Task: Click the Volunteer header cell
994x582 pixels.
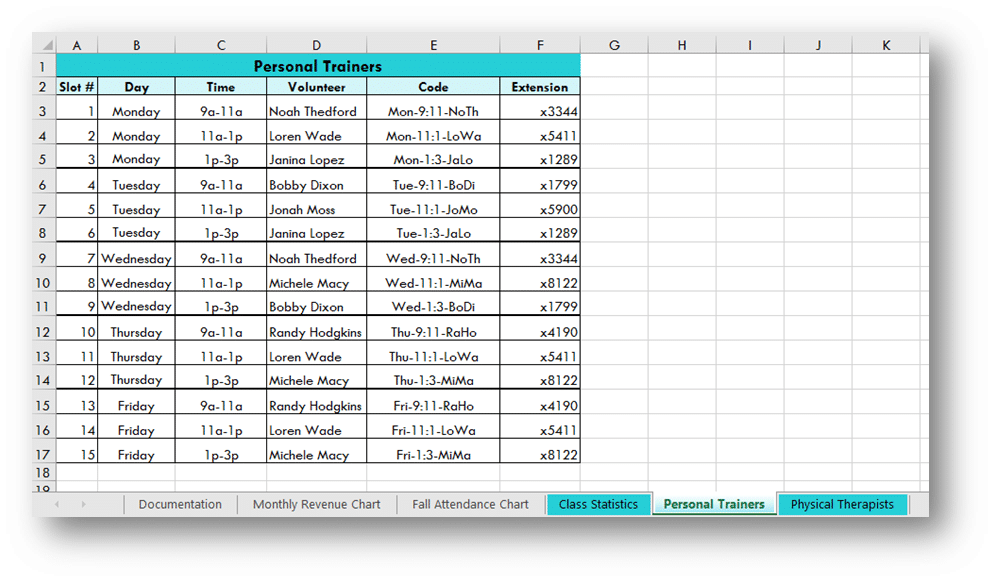Action: click(316, 87)
